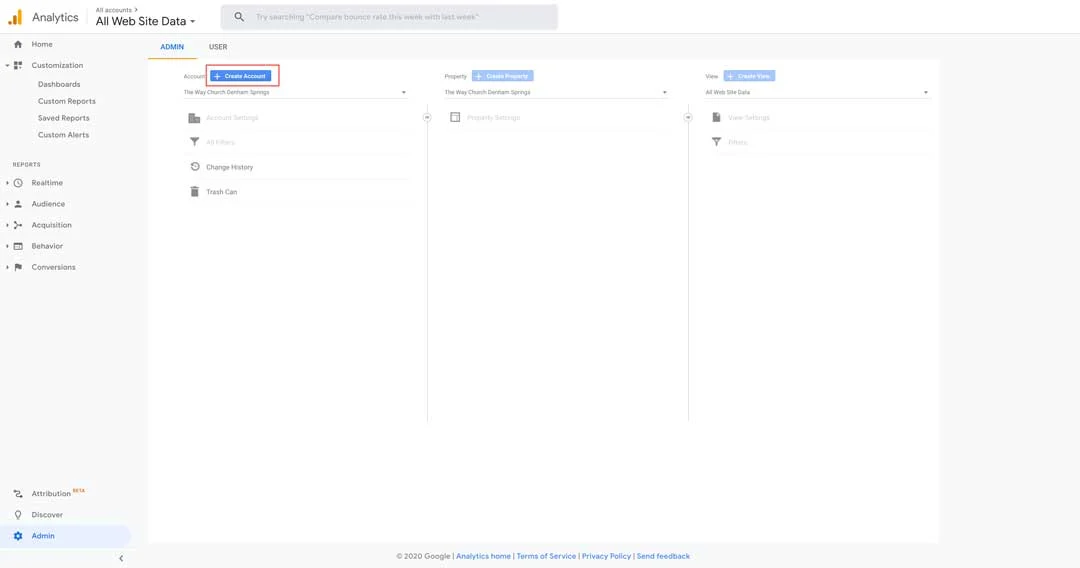Open the Analytics home footer link

click(484, 556)
